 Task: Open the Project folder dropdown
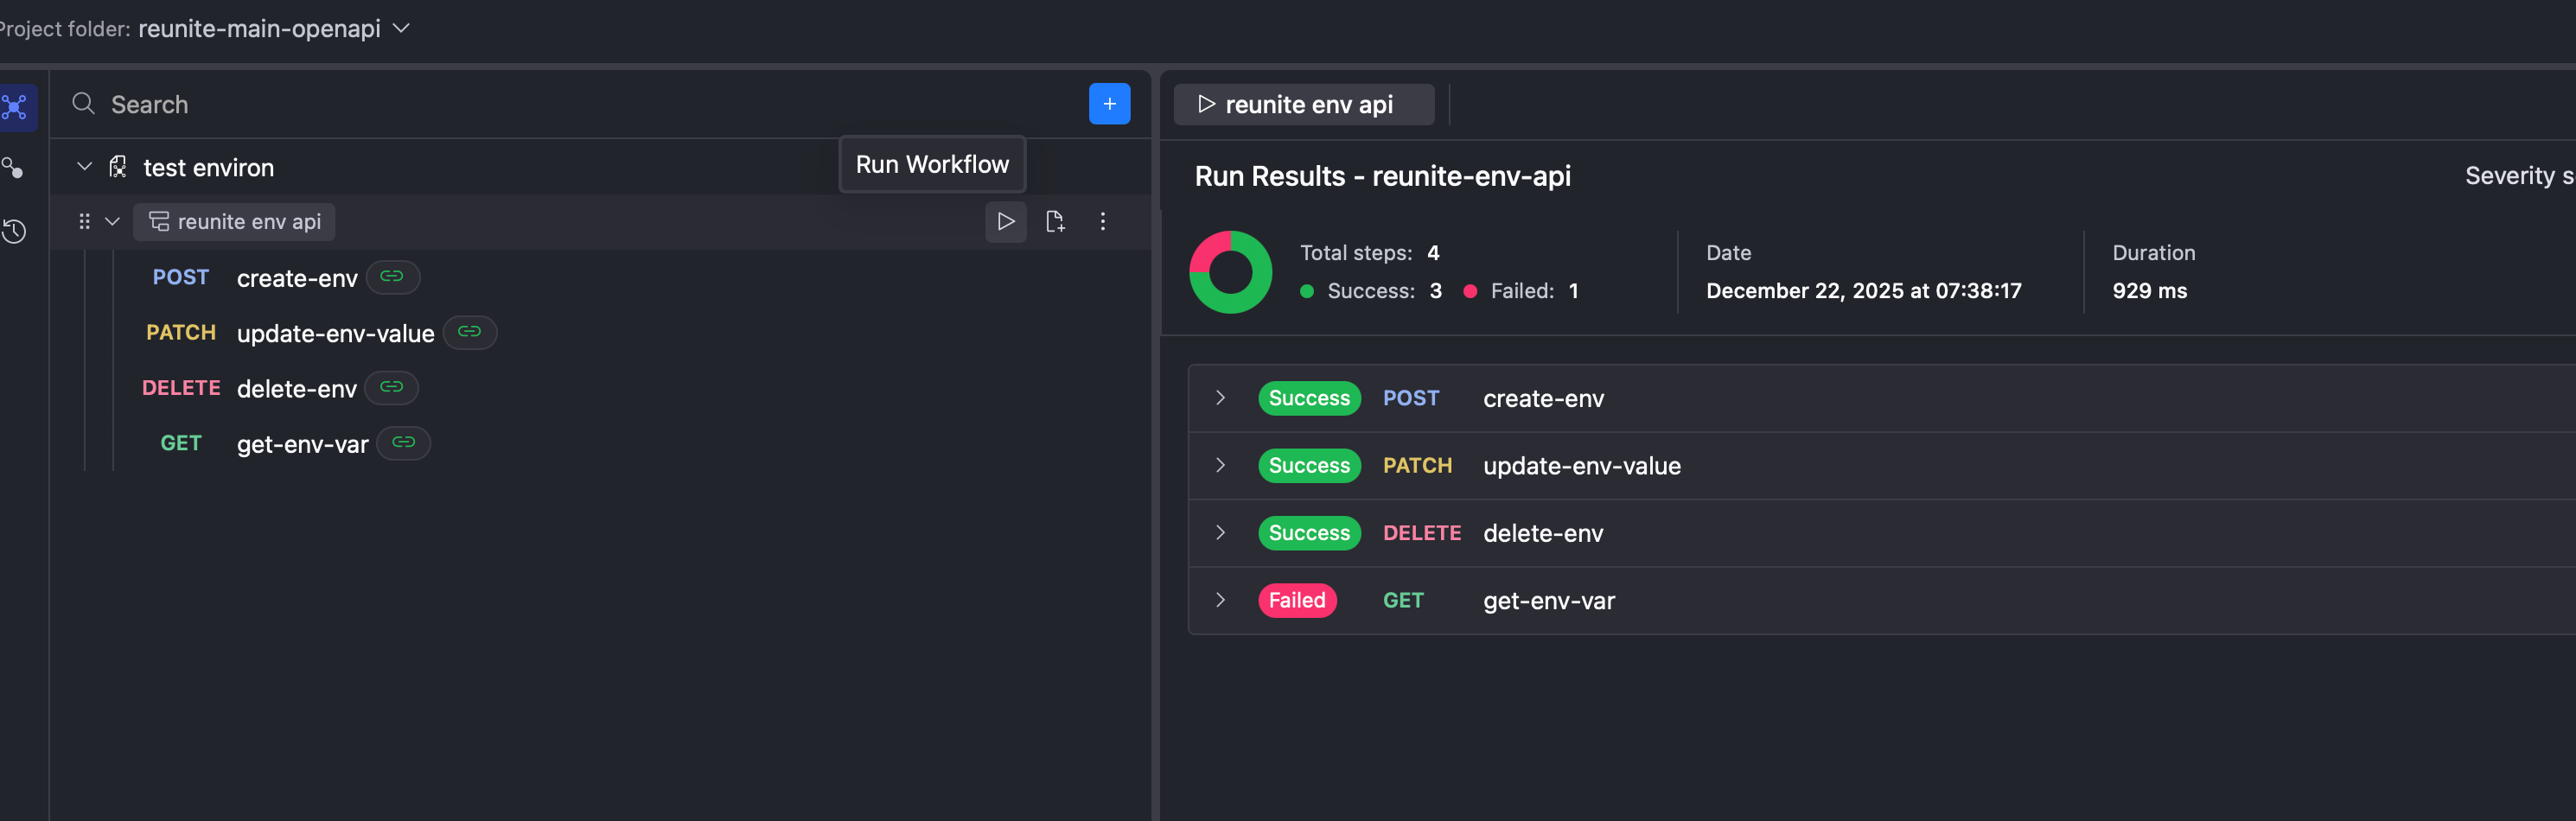(x=401, y=28)
